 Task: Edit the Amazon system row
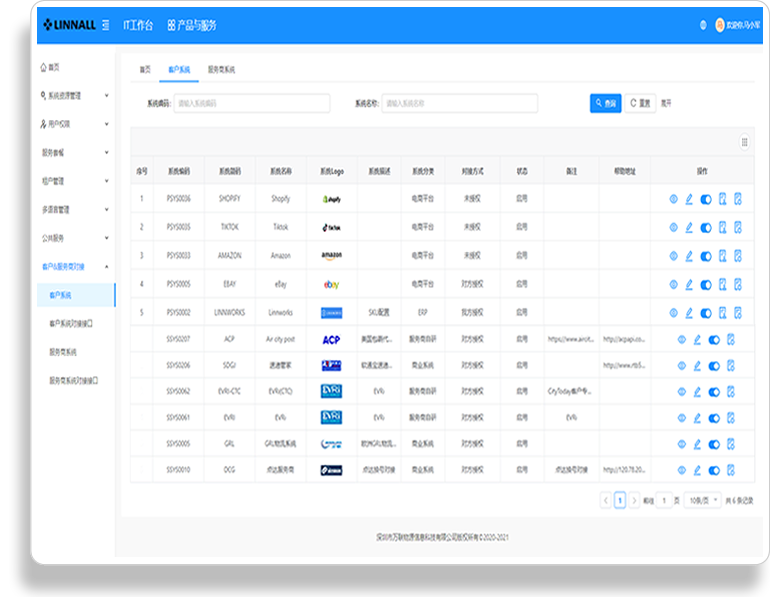click(689, 256)
